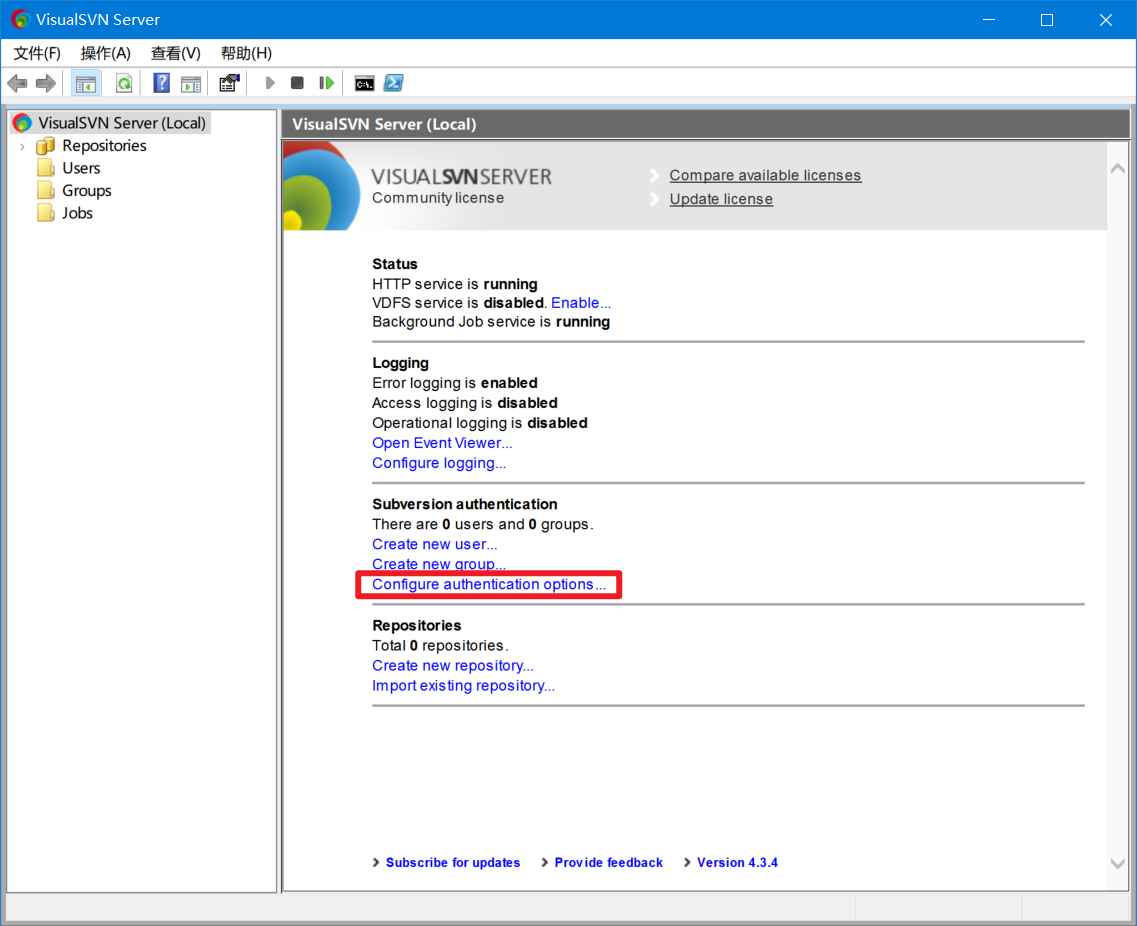Select the Repositories tree item
Screen dimensions: 1137x926
pos(104,146)
